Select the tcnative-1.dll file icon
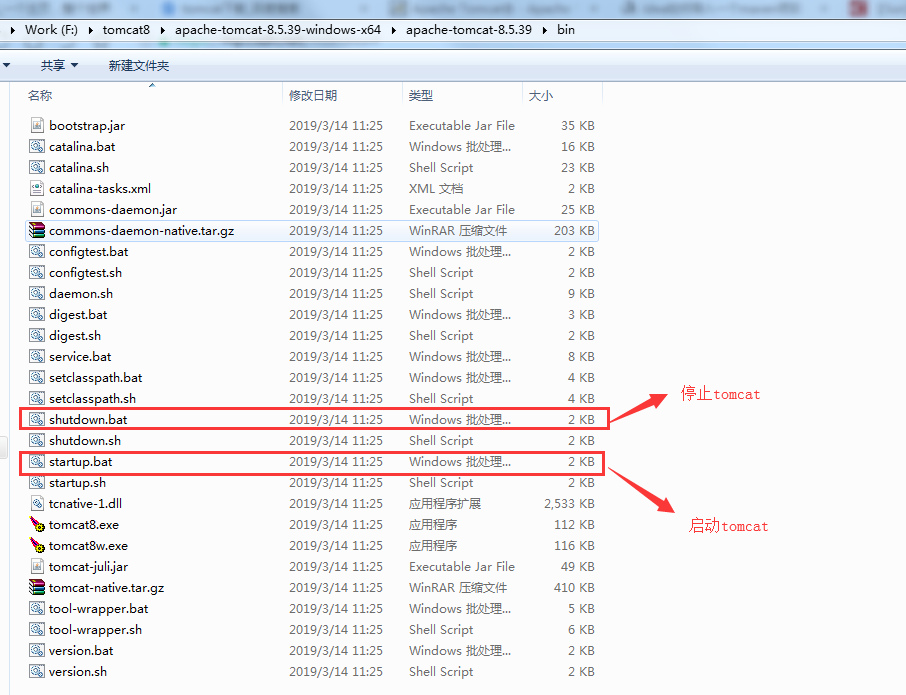 tap(37, 503)
